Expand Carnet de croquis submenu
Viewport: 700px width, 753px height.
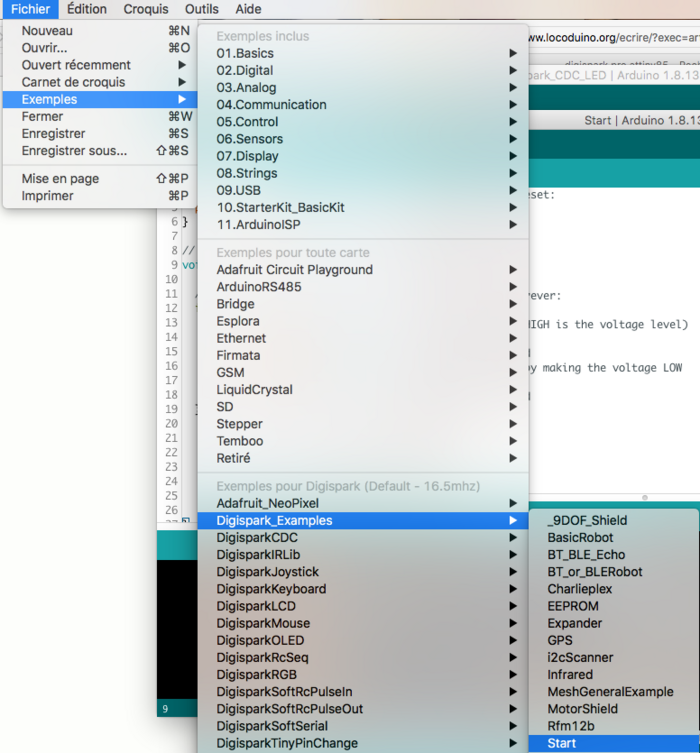(100, 82)
